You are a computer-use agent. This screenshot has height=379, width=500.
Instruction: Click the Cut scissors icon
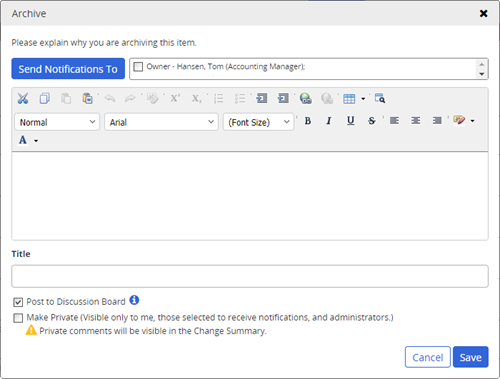[23, 99]
